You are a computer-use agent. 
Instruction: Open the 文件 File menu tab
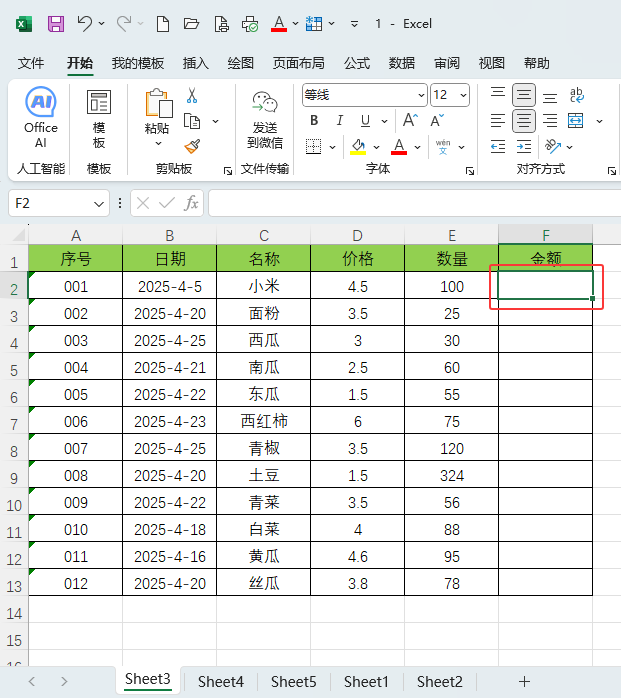[31, 63]
